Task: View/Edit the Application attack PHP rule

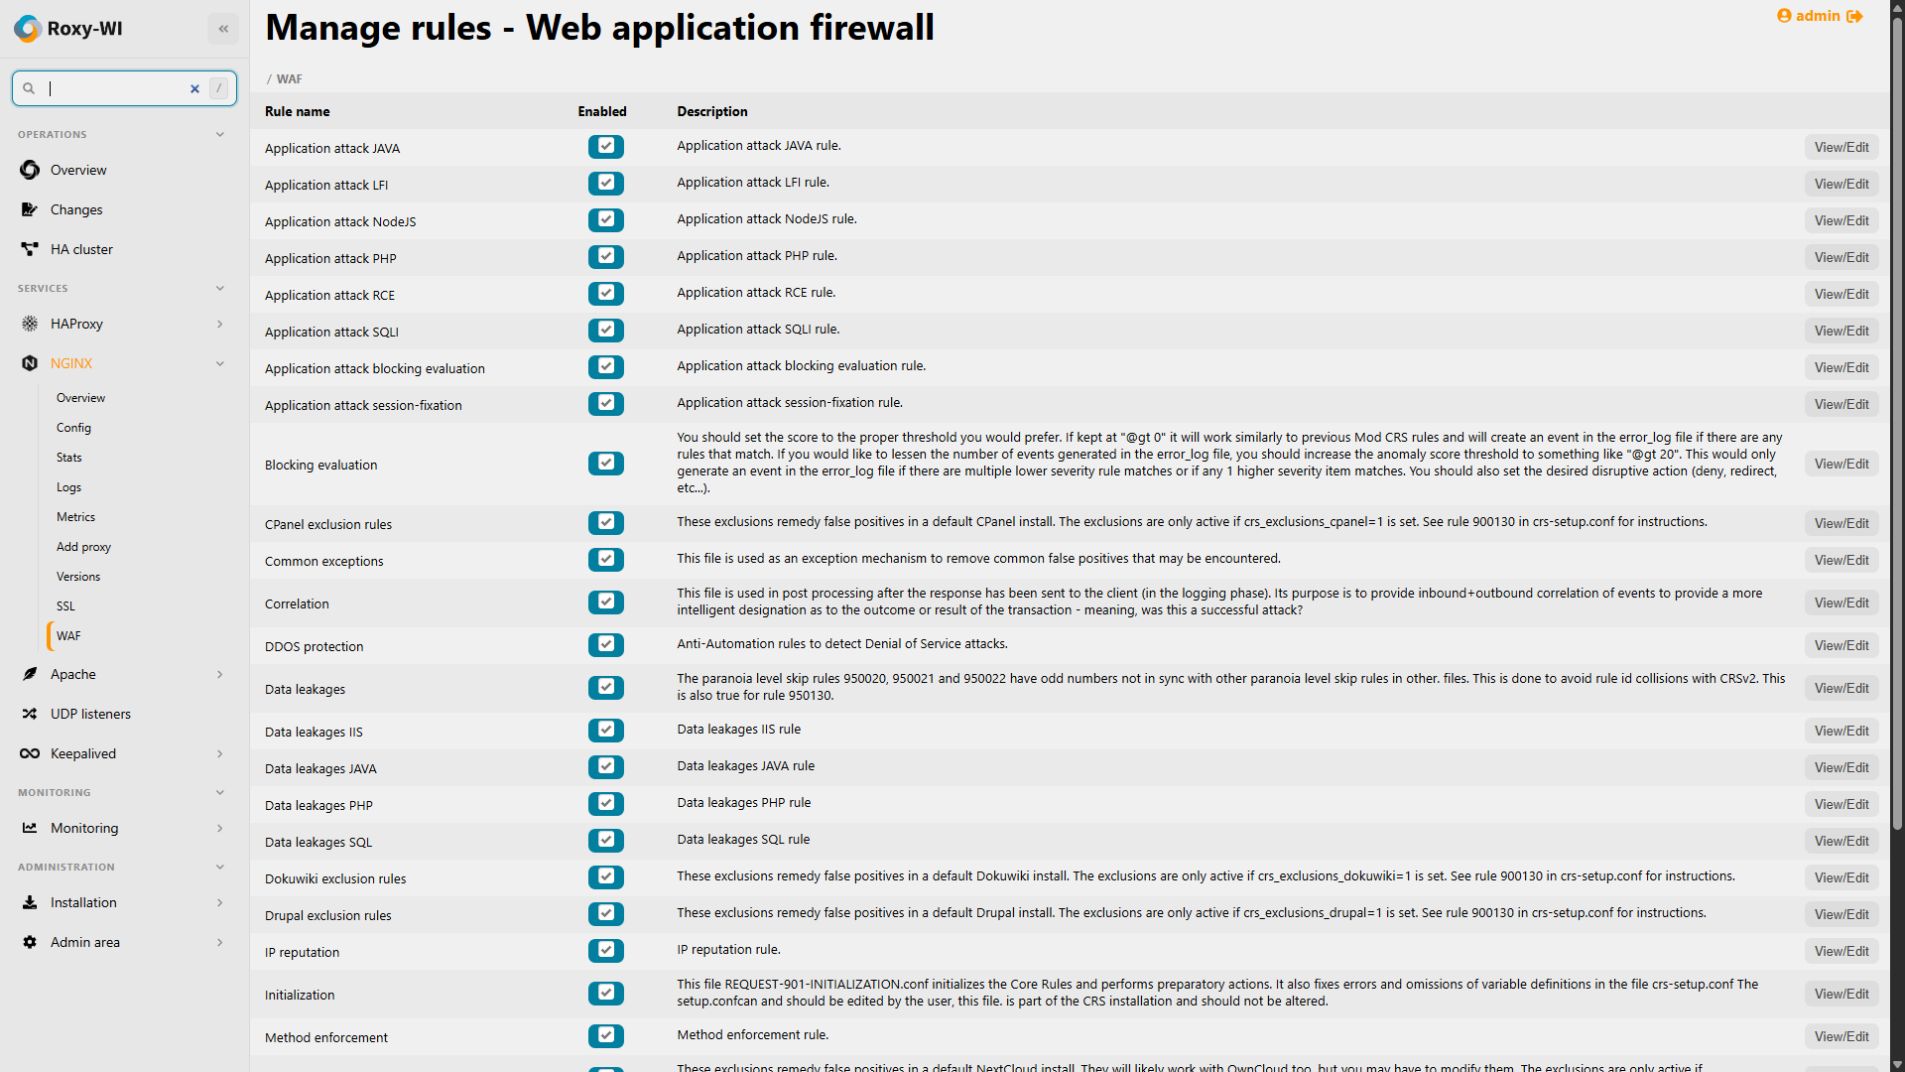Action: (1841, 258)
